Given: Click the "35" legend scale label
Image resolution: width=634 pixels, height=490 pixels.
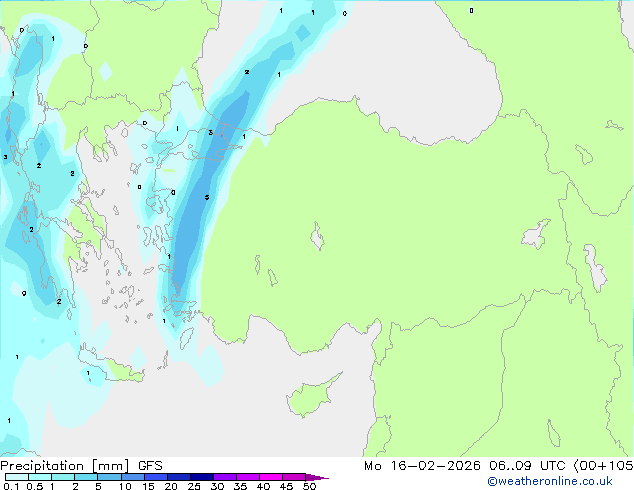Looking at the screenshot, I should coord(240,486).
